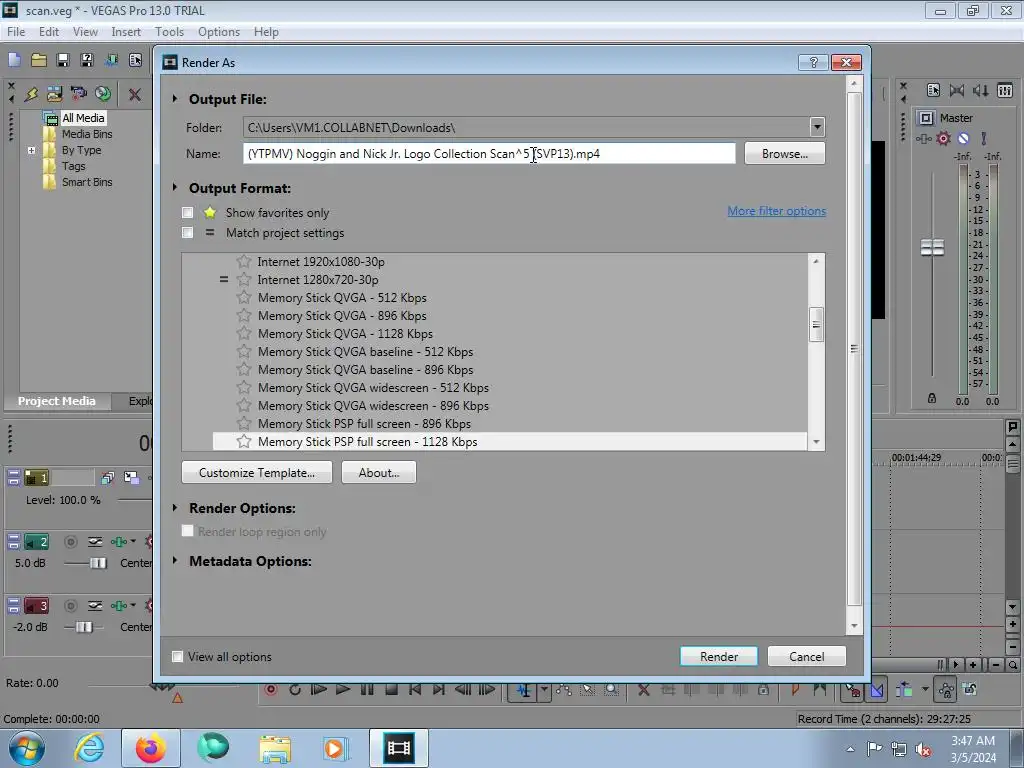Click the Loop Playback icon
Viewport: 1024px width, 768px height.
pos(295,690)
